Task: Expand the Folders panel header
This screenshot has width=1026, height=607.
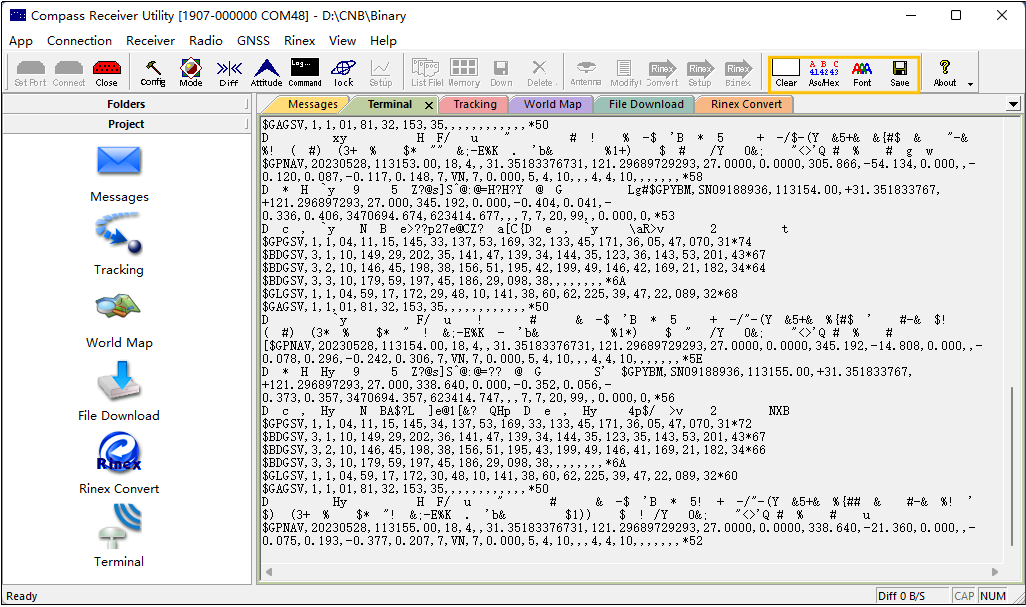Action: coord(126,104)
